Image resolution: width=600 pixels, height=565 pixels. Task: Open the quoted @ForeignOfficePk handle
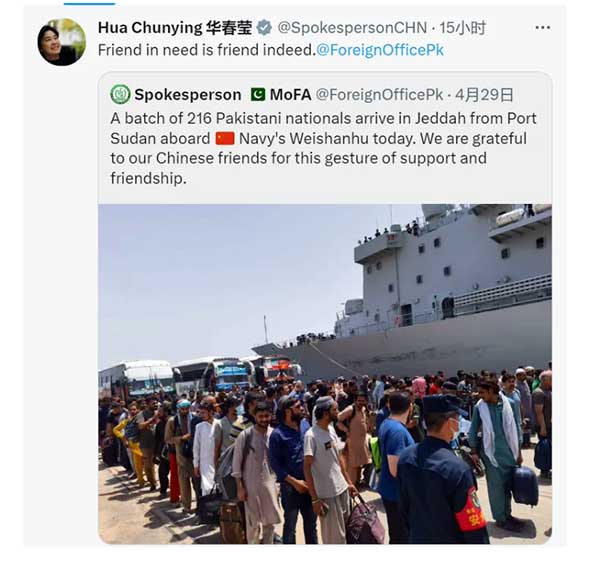pyautogui.click(x=379, y=94)
